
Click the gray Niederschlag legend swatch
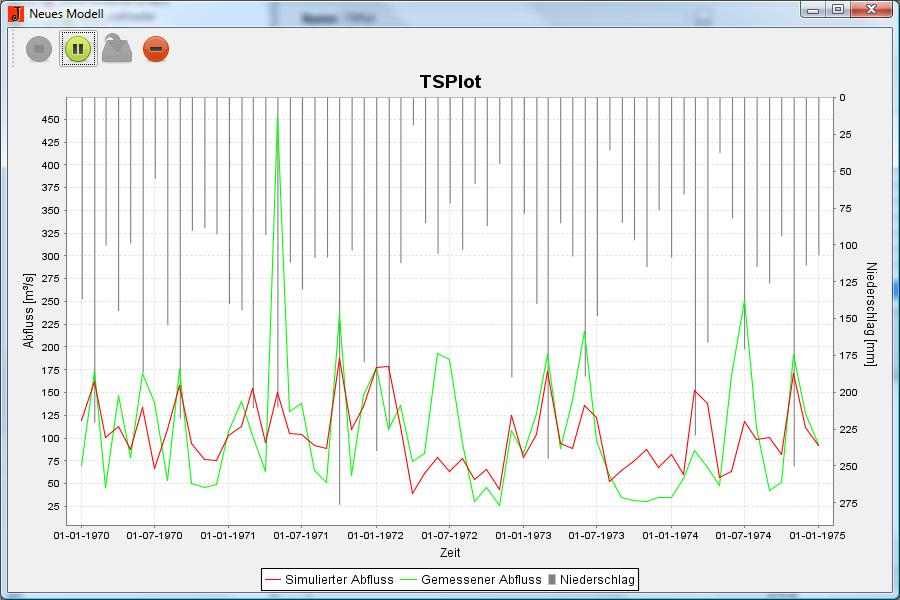(552, 579)
